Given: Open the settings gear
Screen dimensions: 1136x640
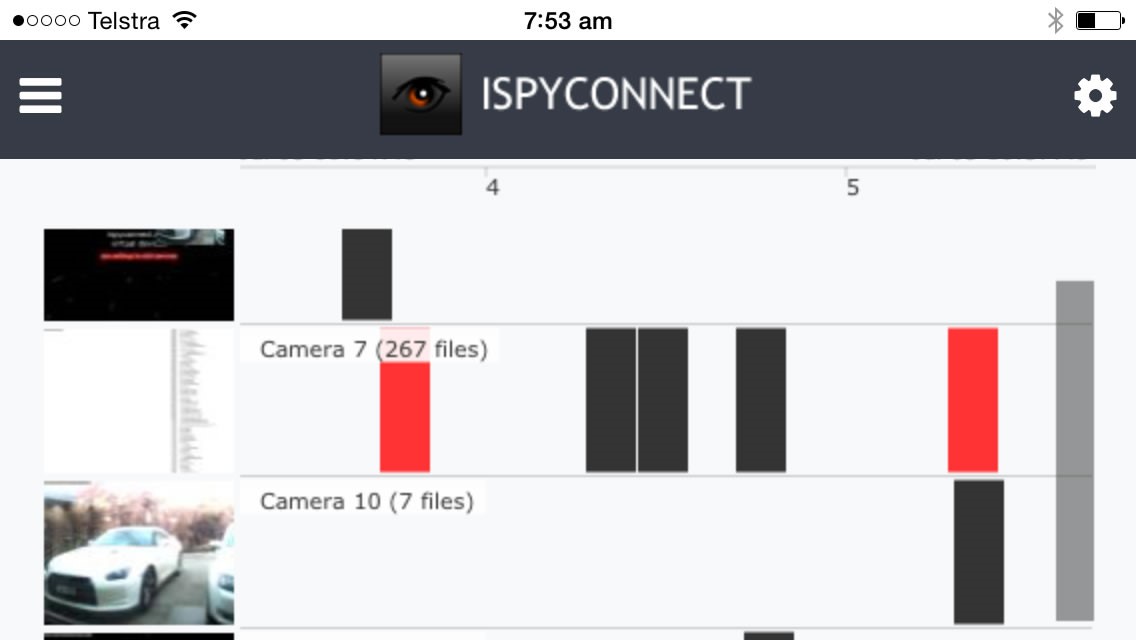Looking at the screenshot, I should tap(1096, 95).
